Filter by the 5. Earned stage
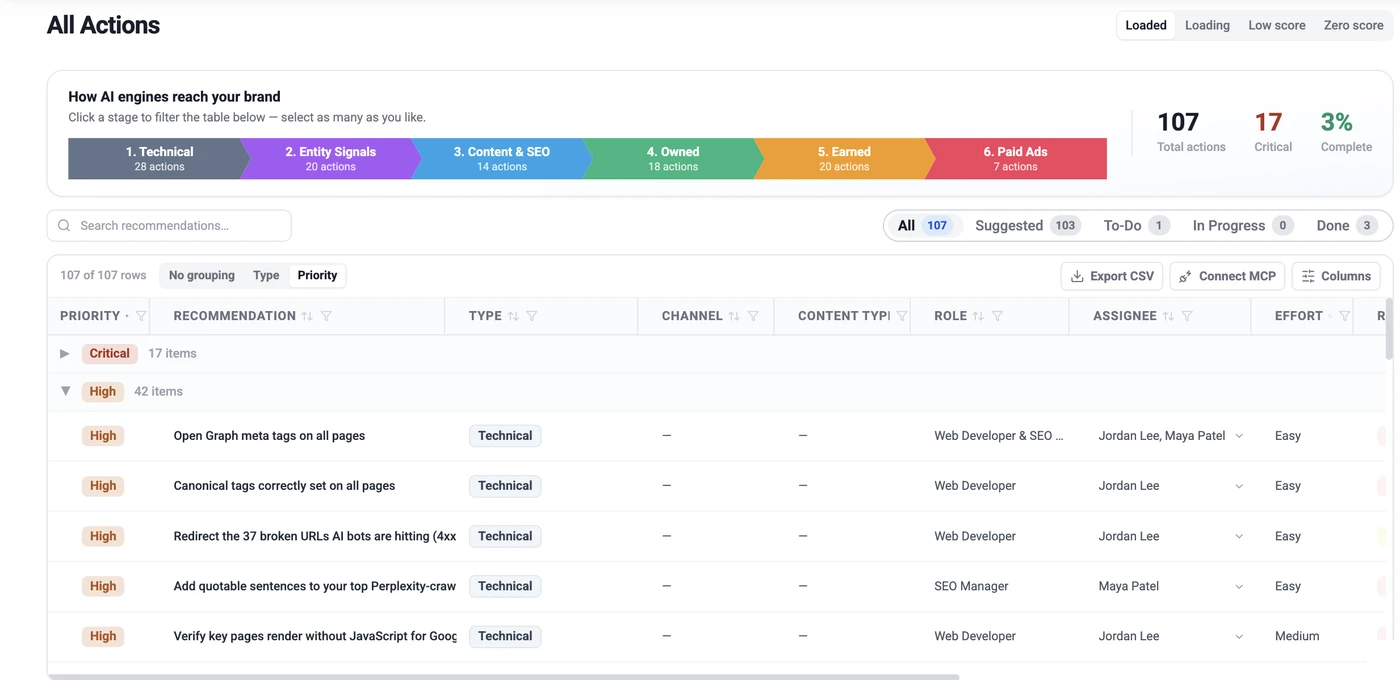1400x680 pixels. tap(843, 159)
